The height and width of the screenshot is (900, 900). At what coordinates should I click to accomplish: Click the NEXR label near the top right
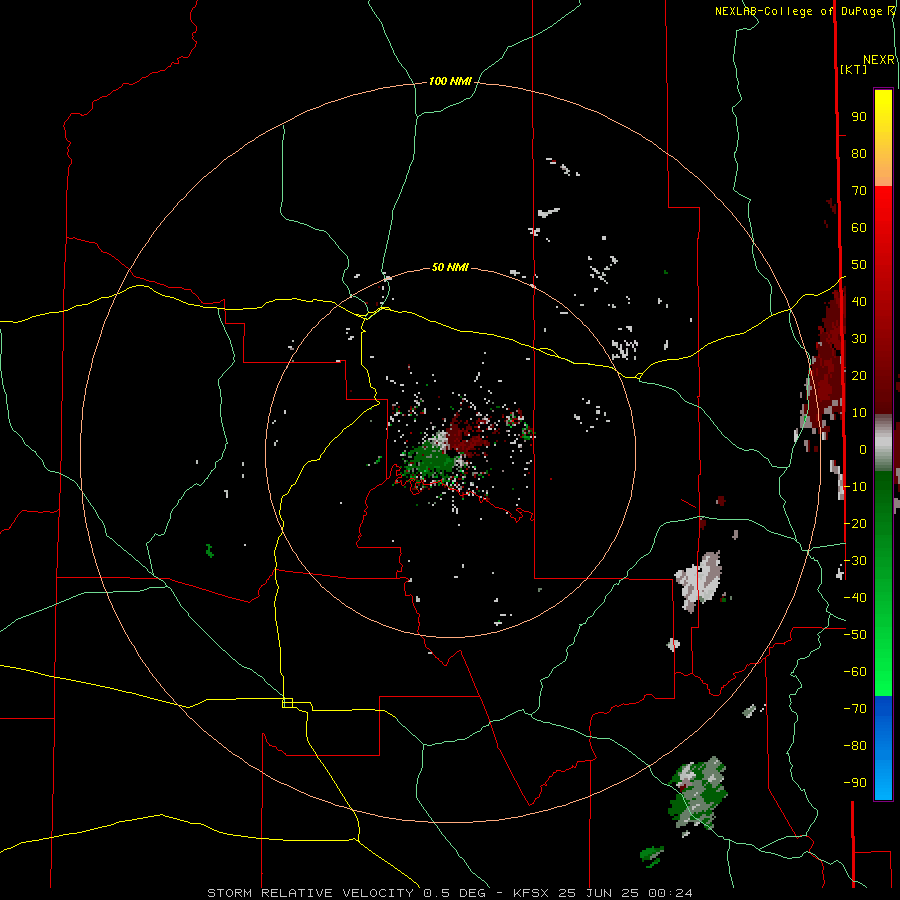[879, 60]
